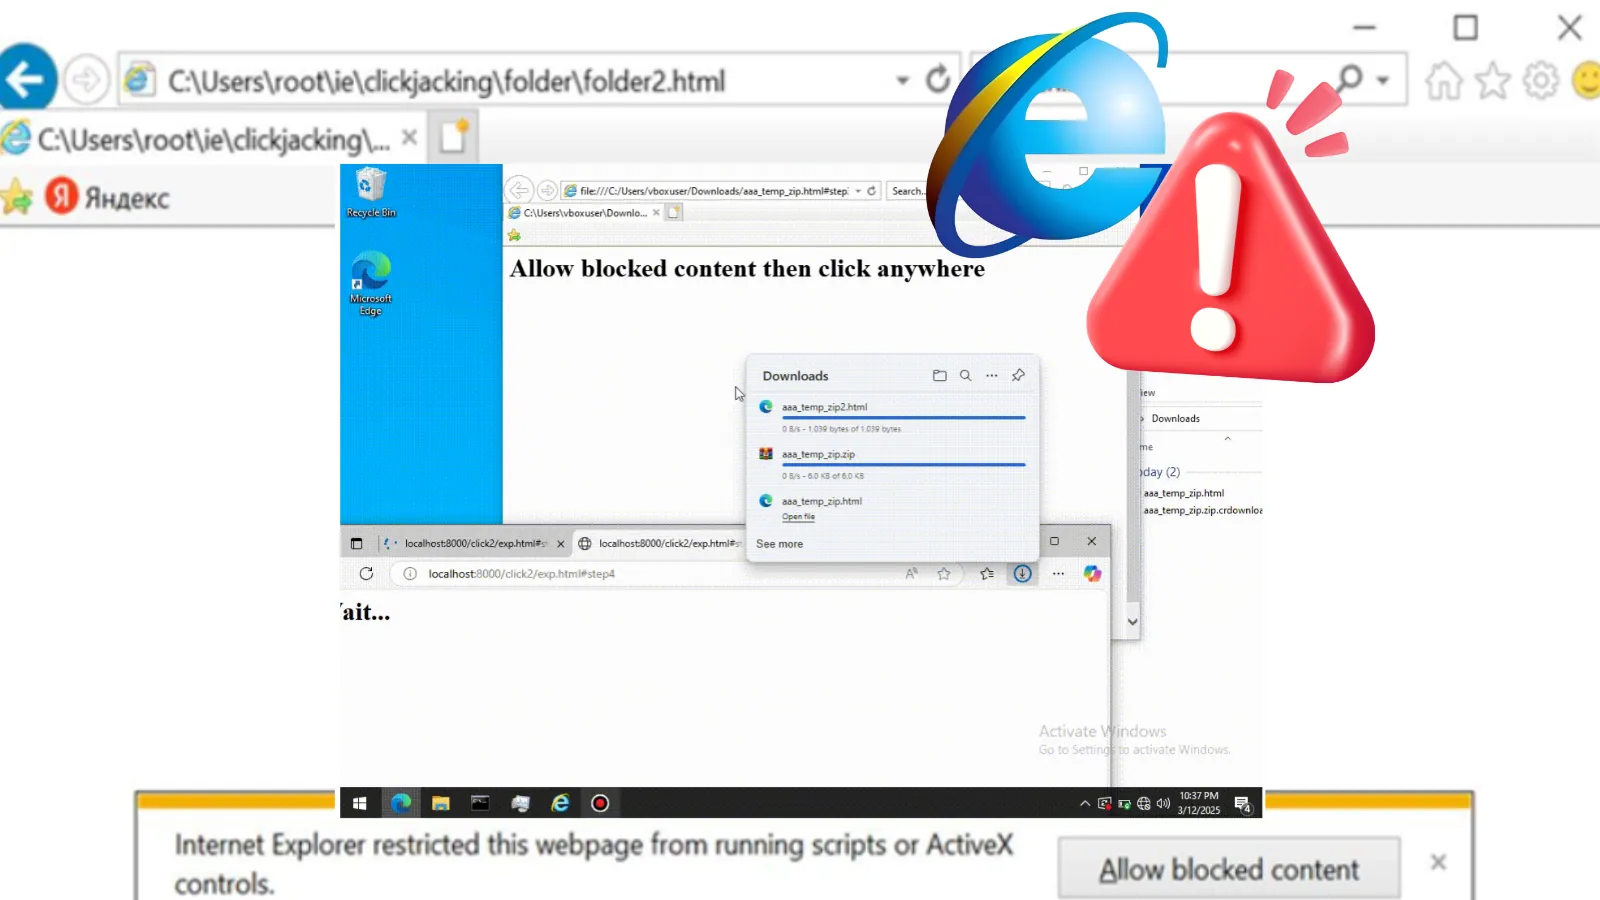Click inner IE Search box
1600x900 pixels.
[x=908, y=191]
